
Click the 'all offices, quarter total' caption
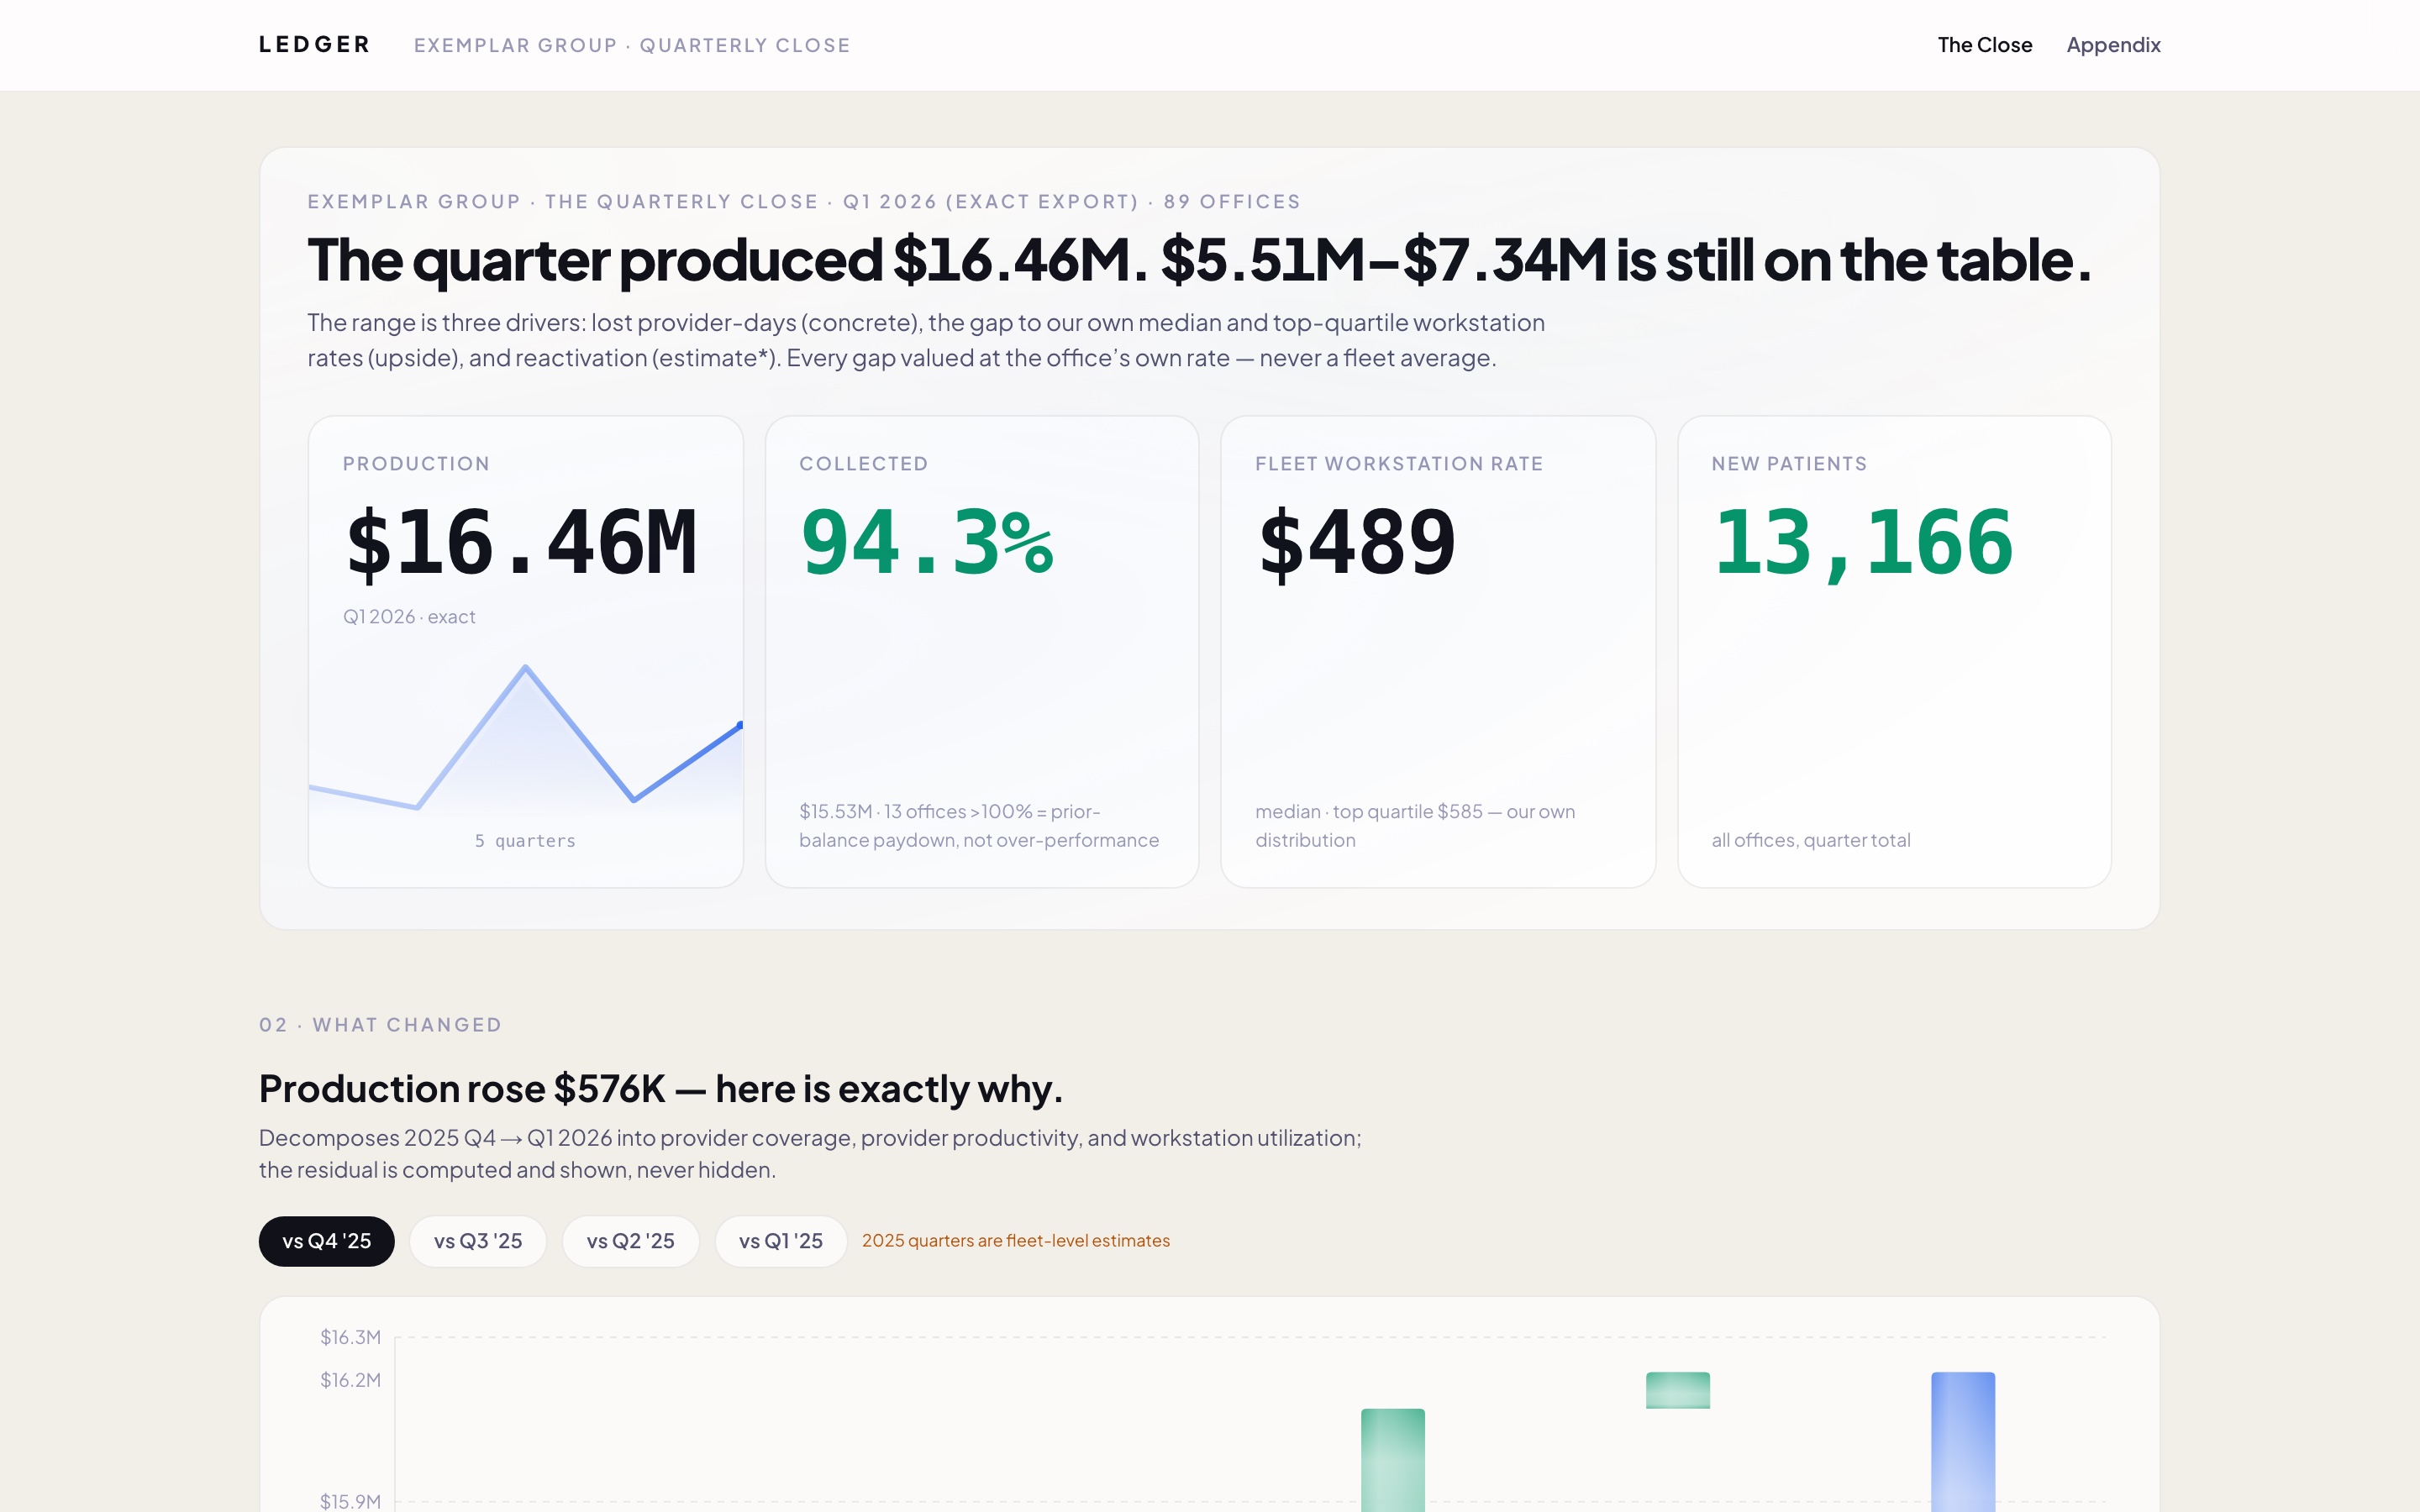1811,840
